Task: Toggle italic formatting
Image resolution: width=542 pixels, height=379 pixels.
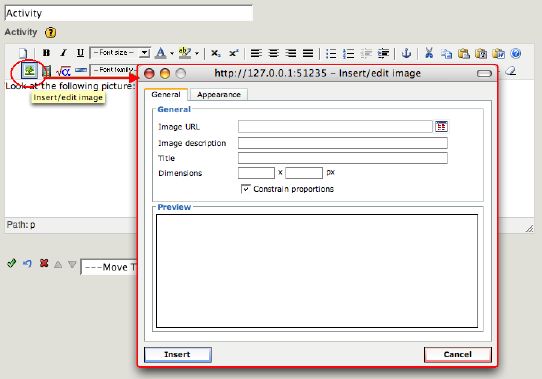Action: [x=63, y=53]
